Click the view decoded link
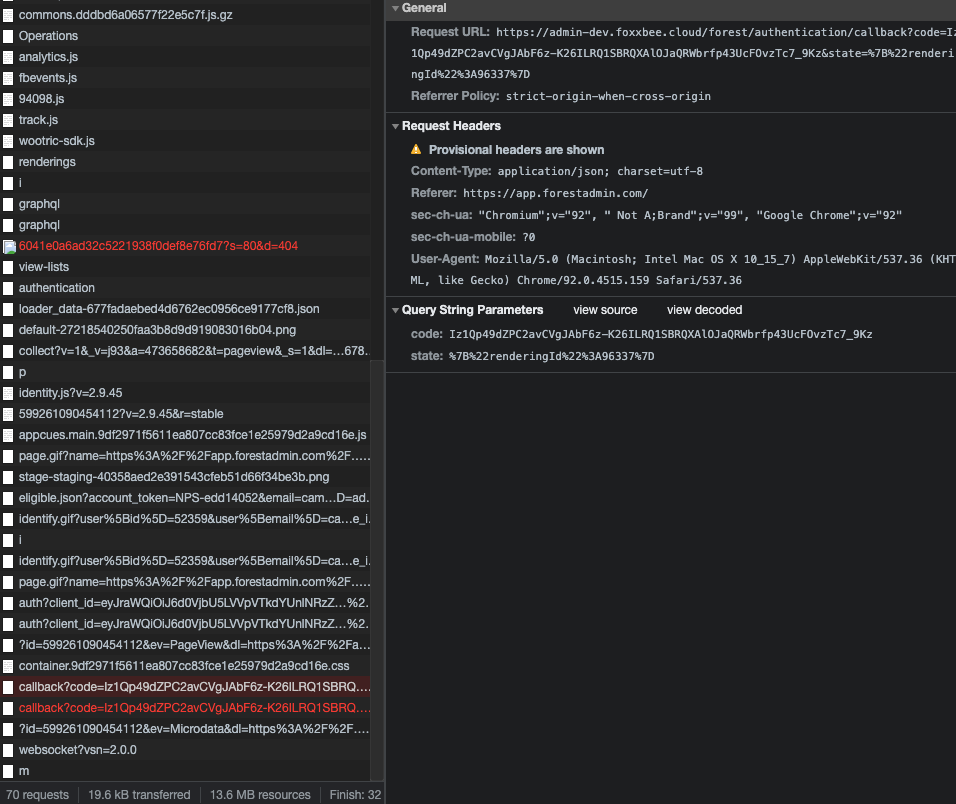956x804 pixels. coord(704,310)
